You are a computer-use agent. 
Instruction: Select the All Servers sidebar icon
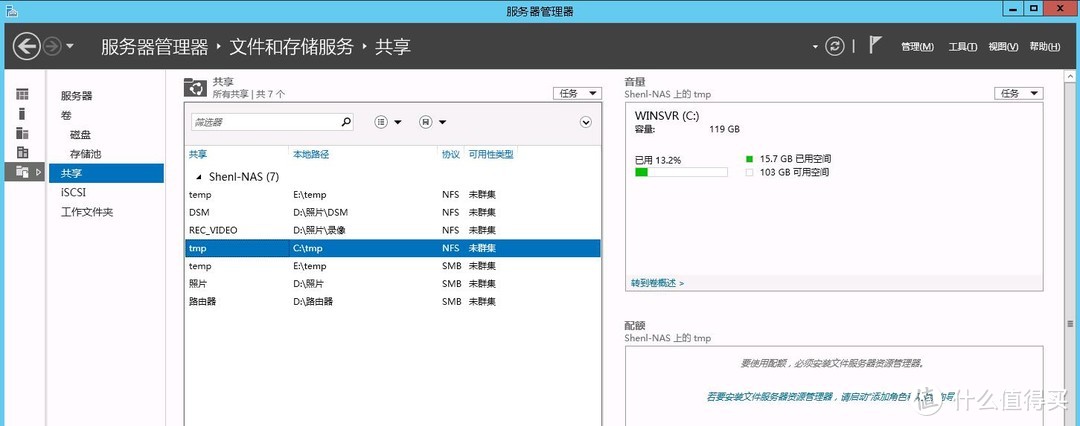[x=22, y=132]
